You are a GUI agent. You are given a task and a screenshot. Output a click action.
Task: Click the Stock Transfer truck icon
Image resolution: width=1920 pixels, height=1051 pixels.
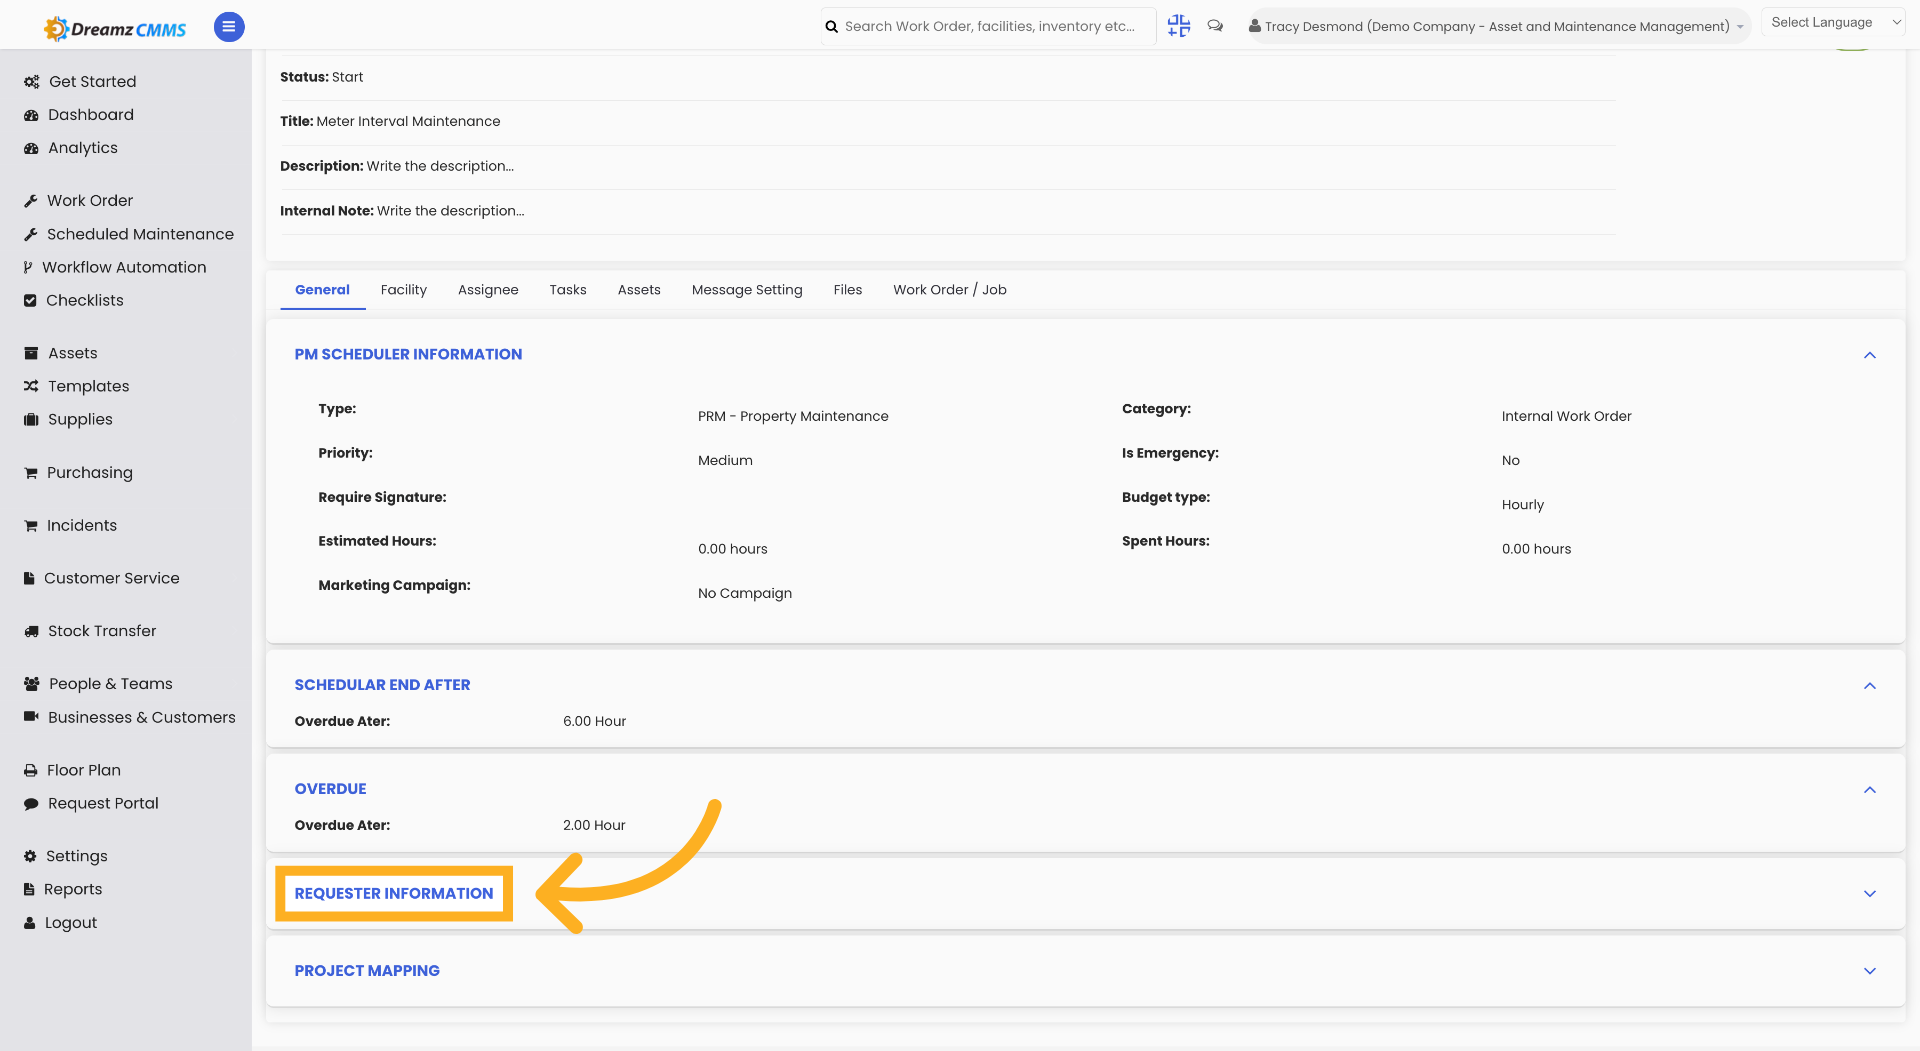(31, 631)
